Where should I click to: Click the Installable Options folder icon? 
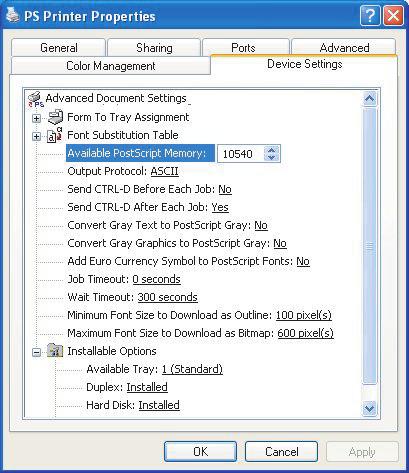click(54, 351)
